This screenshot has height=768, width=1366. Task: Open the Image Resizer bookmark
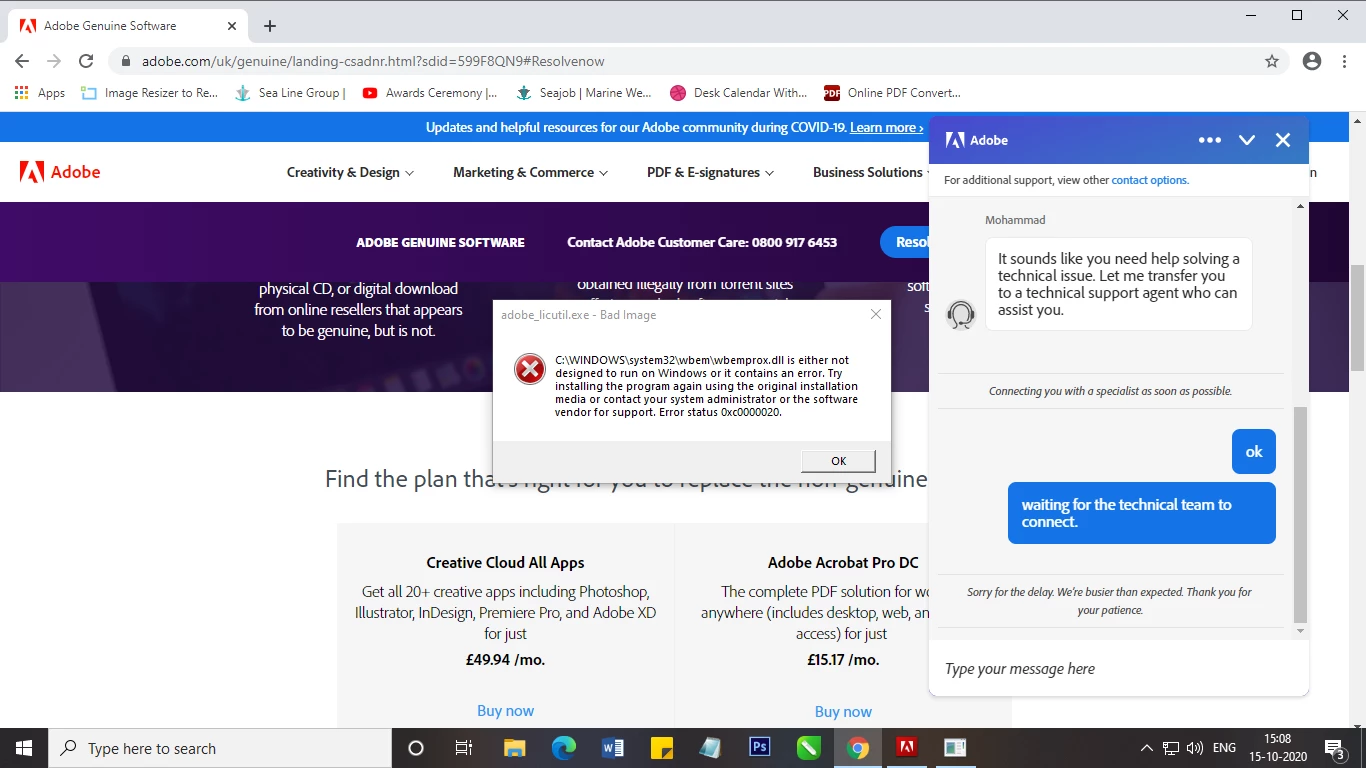click(149, 93)
